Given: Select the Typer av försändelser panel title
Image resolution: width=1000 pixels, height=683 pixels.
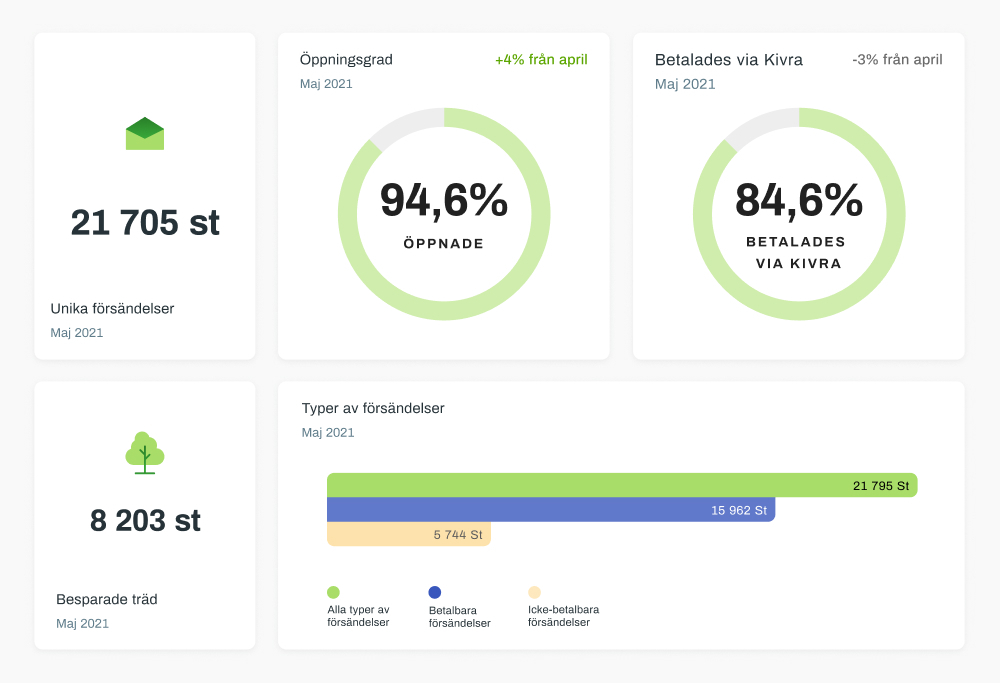Looking at the screenshot, I should click(x=373, y=408).
